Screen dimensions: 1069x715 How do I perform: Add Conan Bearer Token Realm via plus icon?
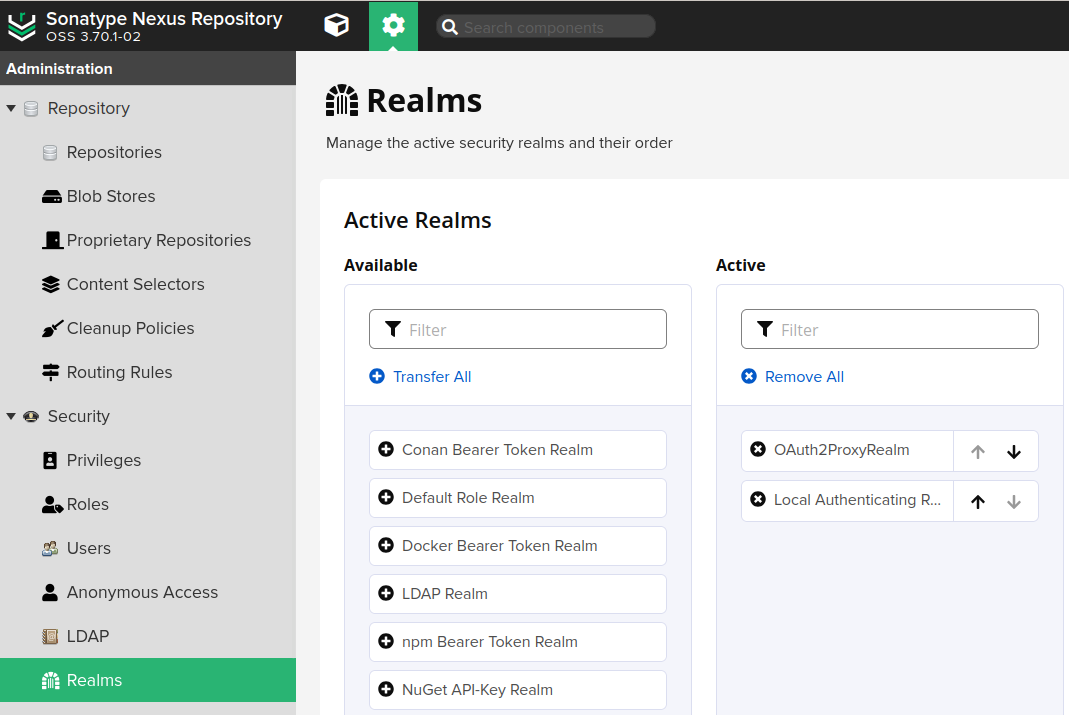(386, 450)
